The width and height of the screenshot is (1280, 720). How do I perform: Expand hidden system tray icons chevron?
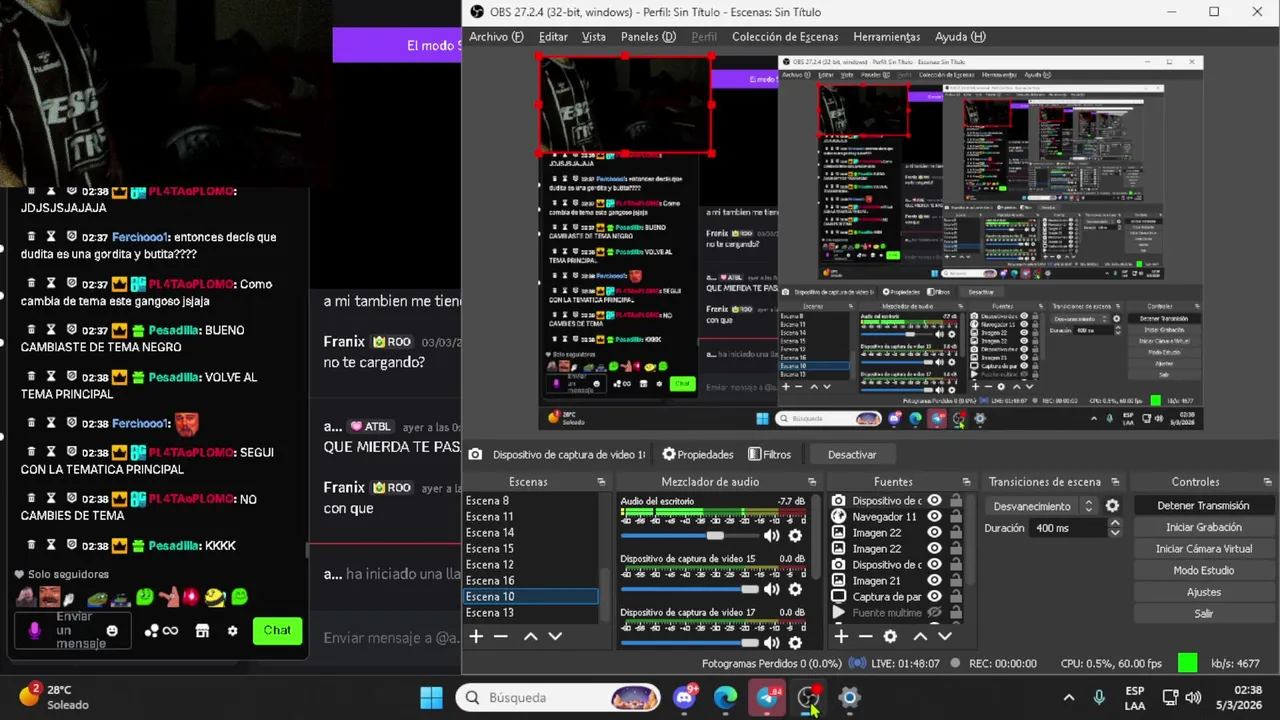[1069, 697]
